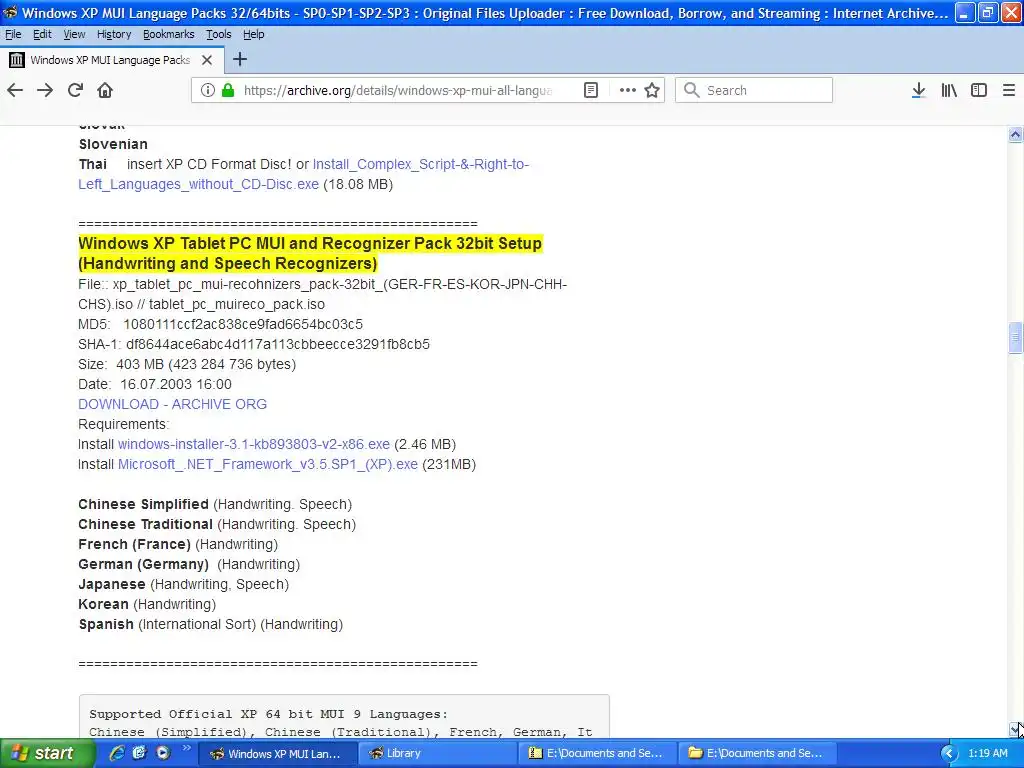Click Spanish (International Sort) entry
1024x768 pixels.
[x=210, y=624]
